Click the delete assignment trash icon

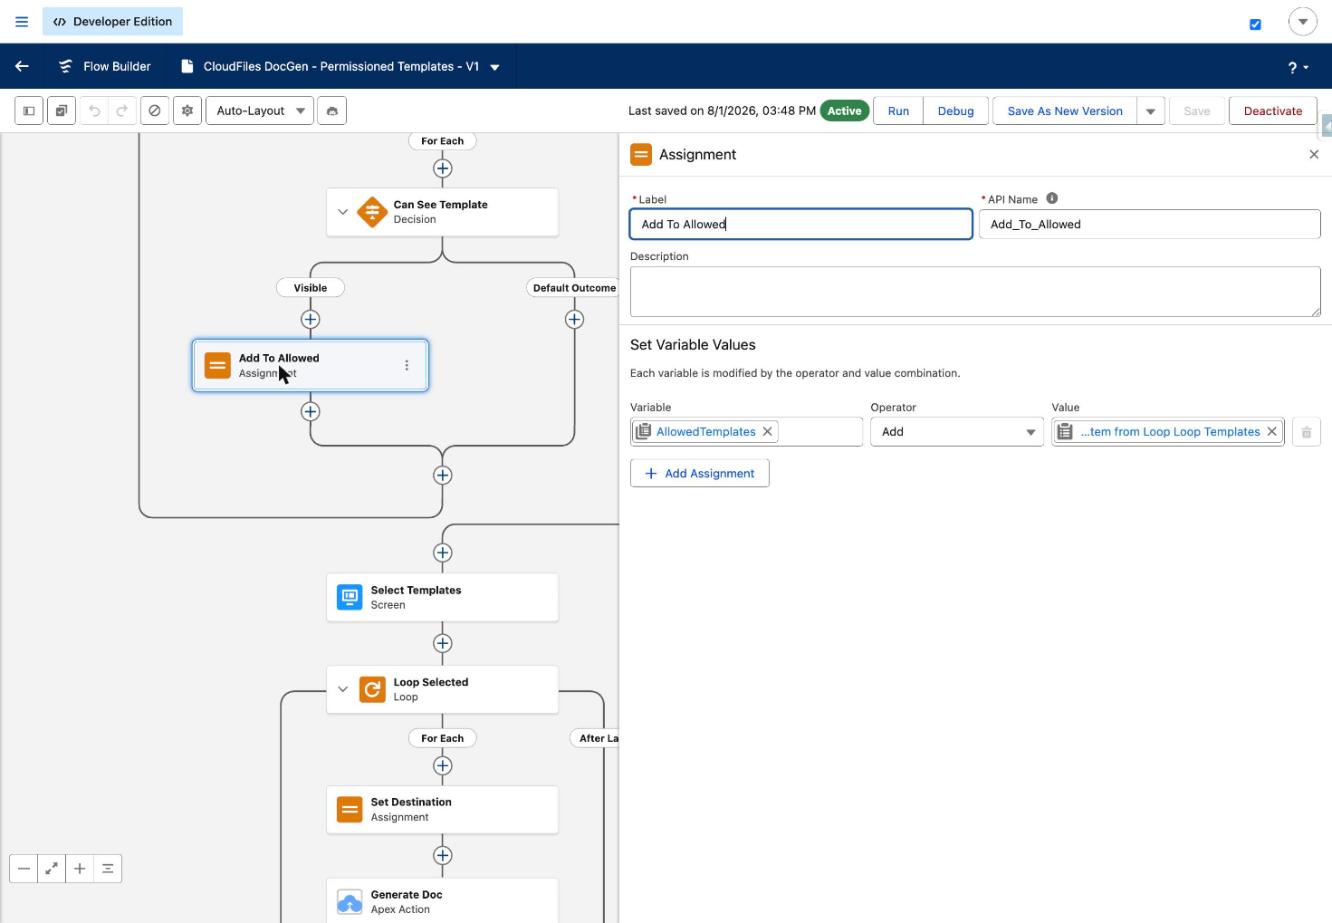(1306, 432)
